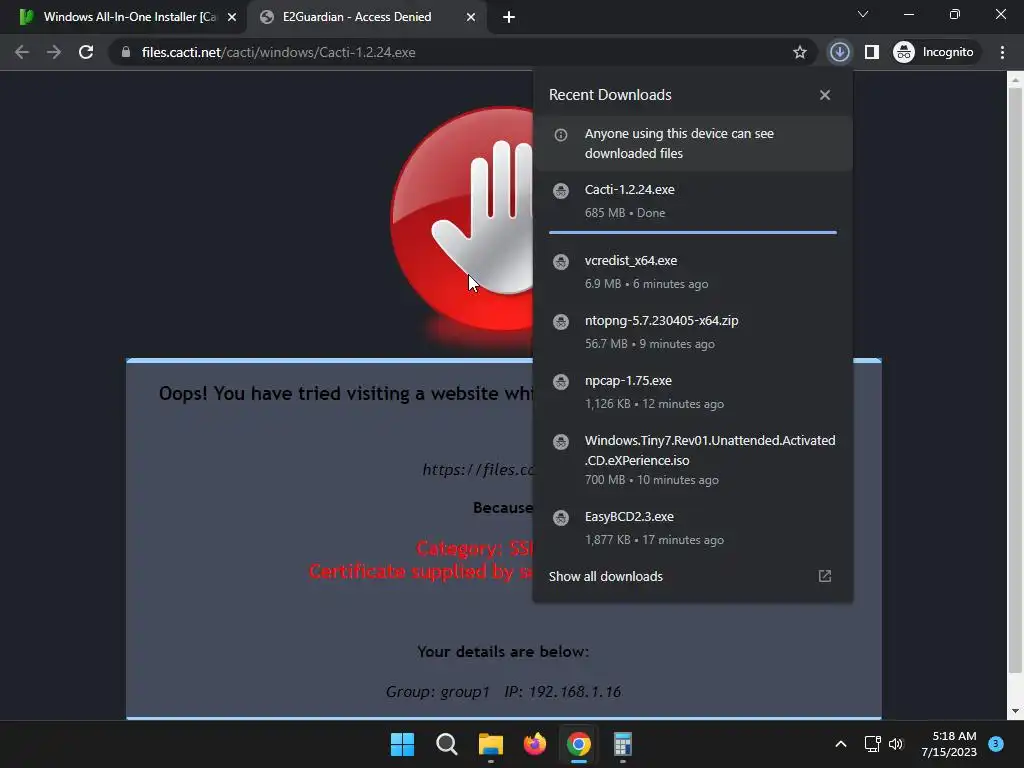
Task: Open npcap-1.75.exe download
Action: pos(693,392)
